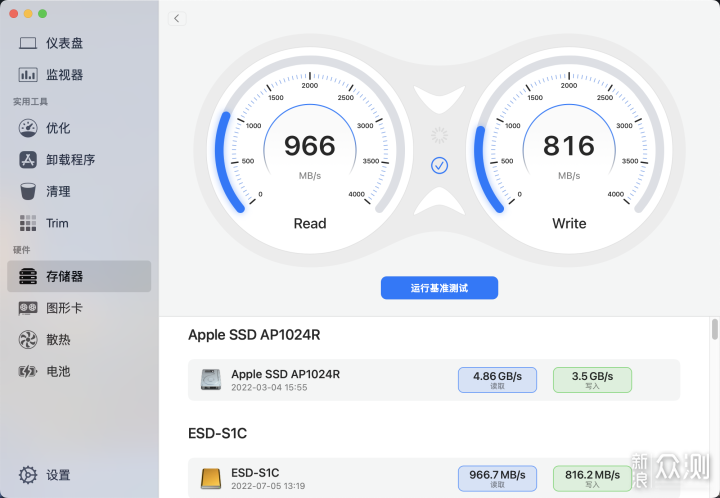Click the 3.5 GB/s 写入 badge
This screenshot has width=720, height=498.
[592, 380]
